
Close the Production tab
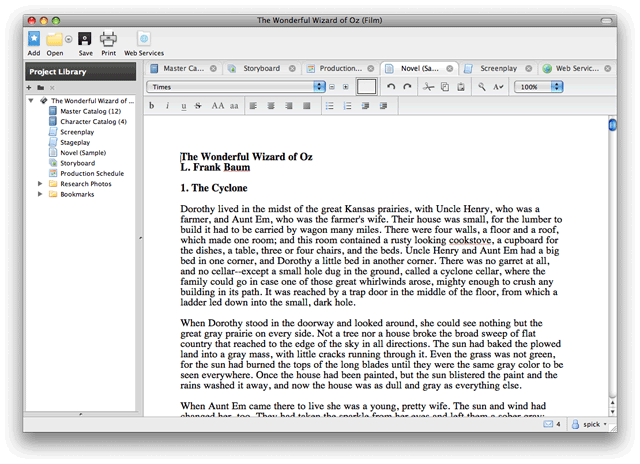pyautogui.click(x=371, y=69)
